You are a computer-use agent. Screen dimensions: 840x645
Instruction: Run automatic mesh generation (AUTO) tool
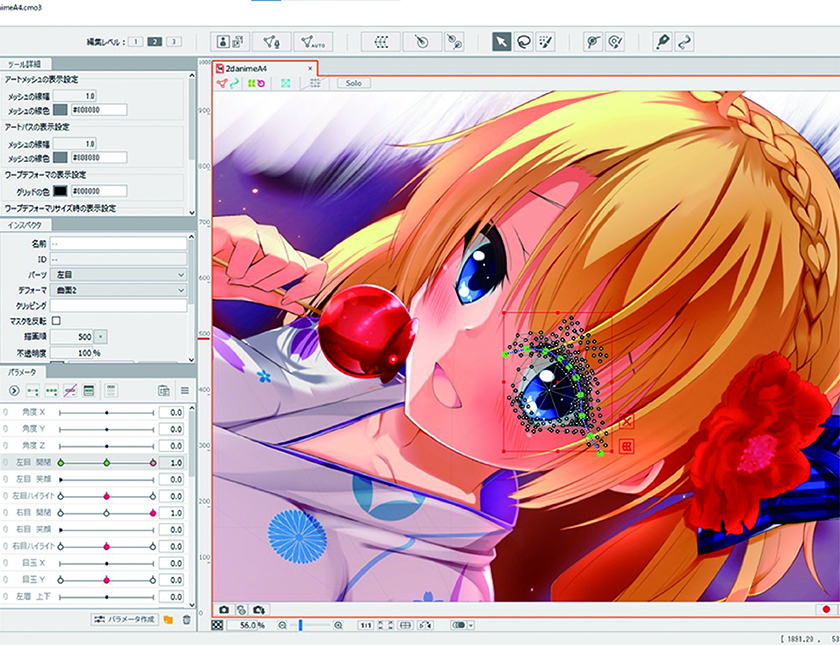pos(313,42)
